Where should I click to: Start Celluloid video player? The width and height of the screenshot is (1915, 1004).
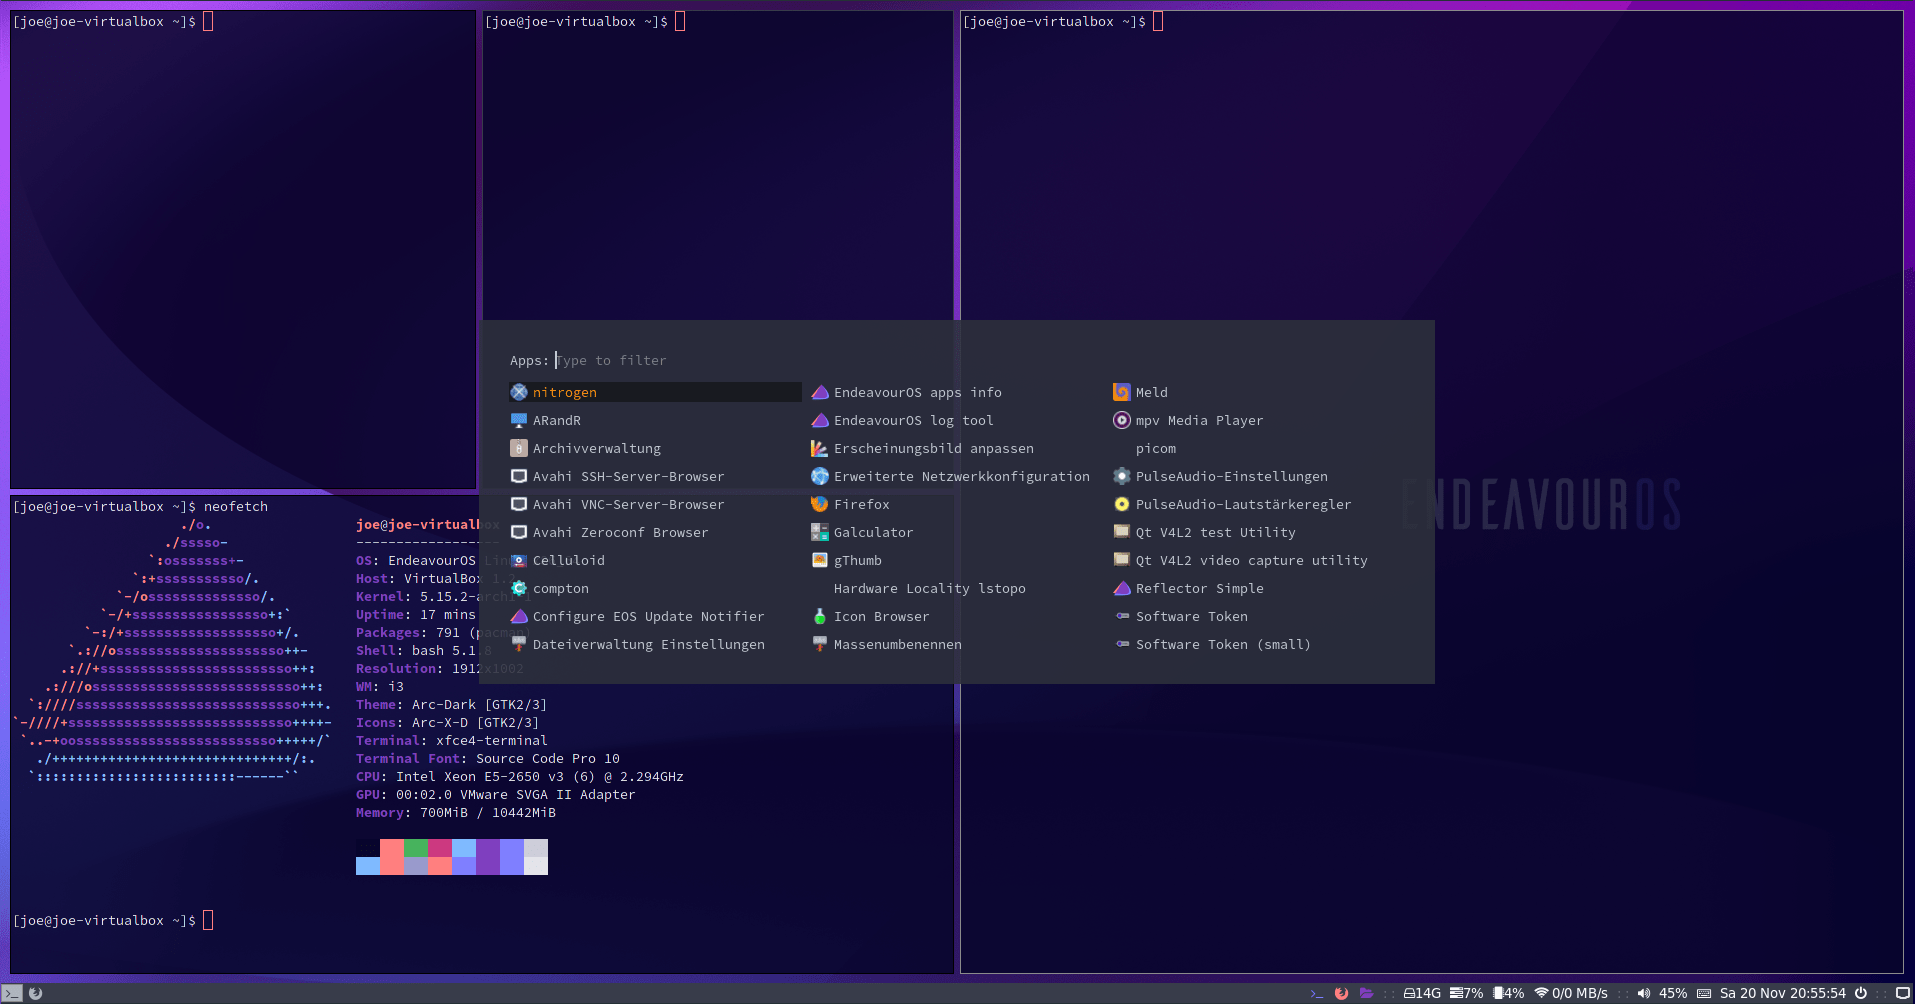(569, 560)
